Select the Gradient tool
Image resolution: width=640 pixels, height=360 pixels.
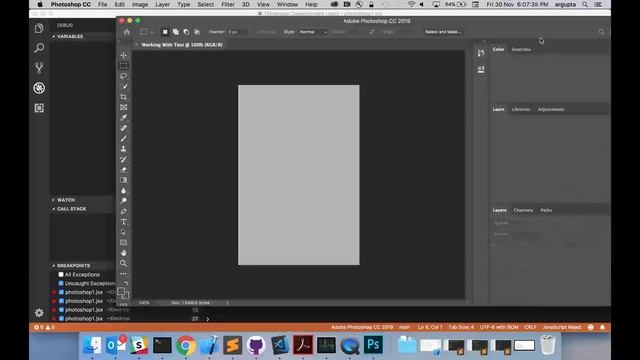[x=123, y=180]
